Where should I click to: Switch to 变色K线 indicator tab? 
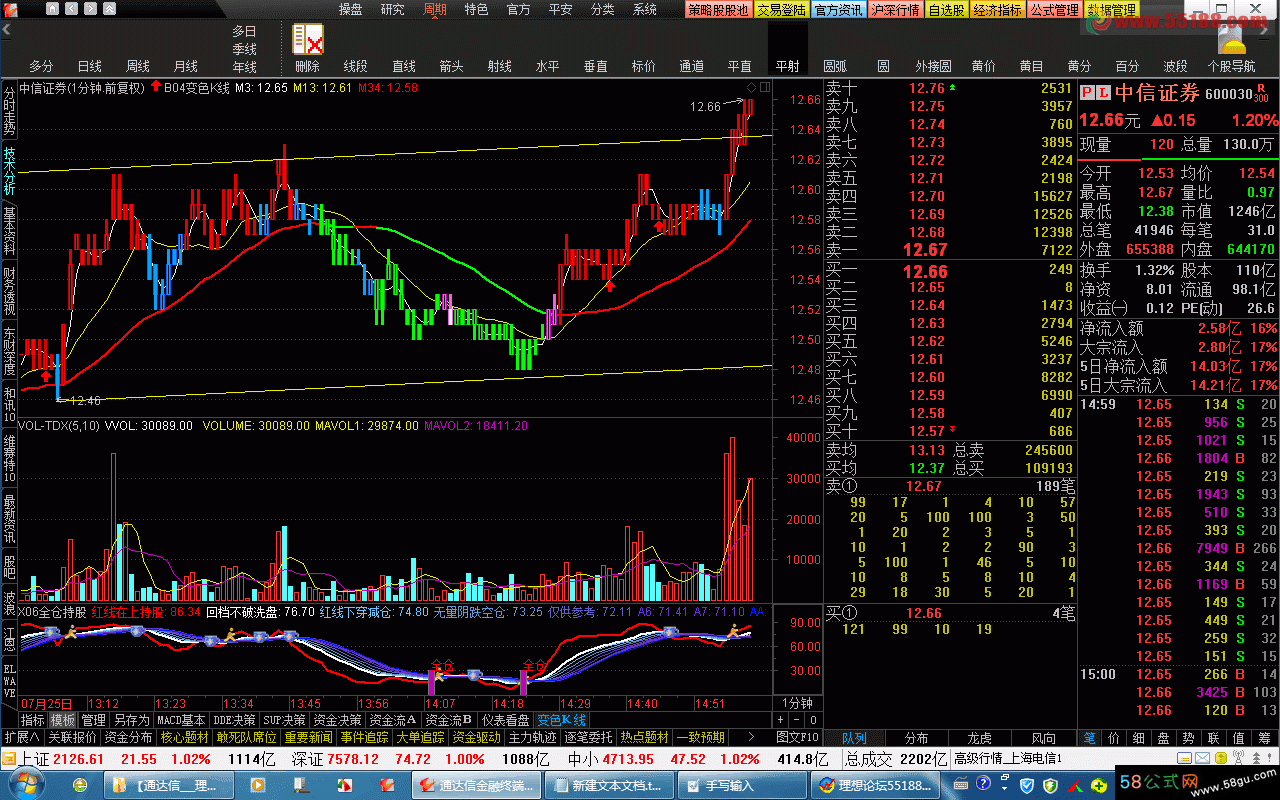point(562,720)
